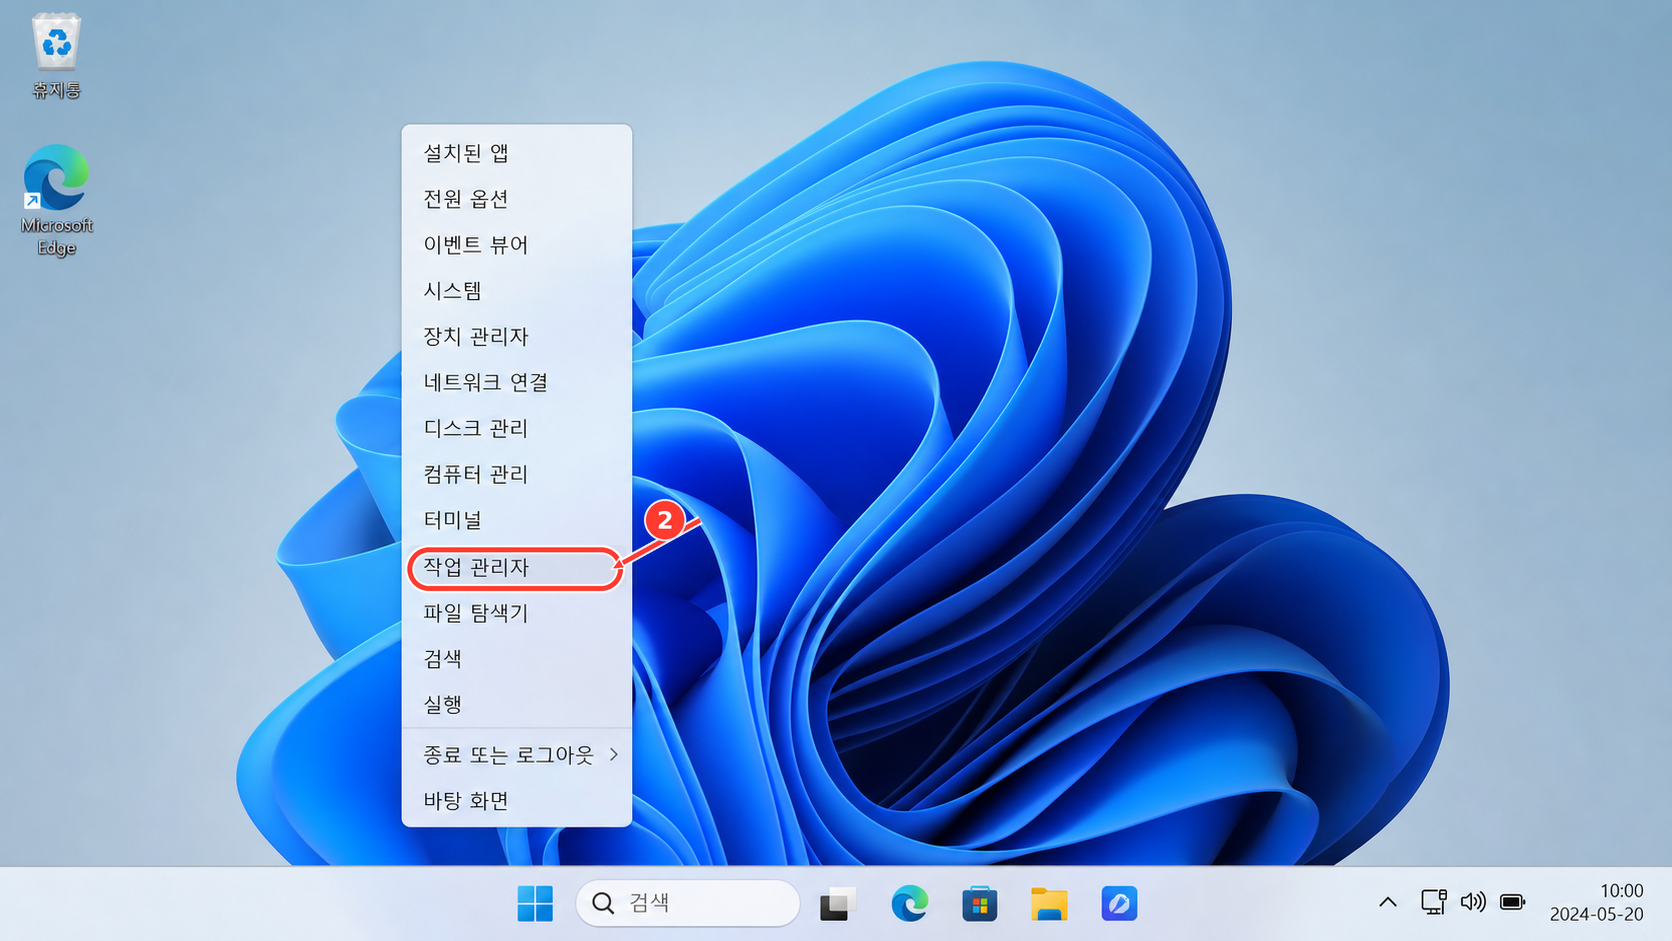Image resolution: width=1672 pixels, height=941 pixels.
Task: Open network status tray icon
Action: coord(1434,902)
